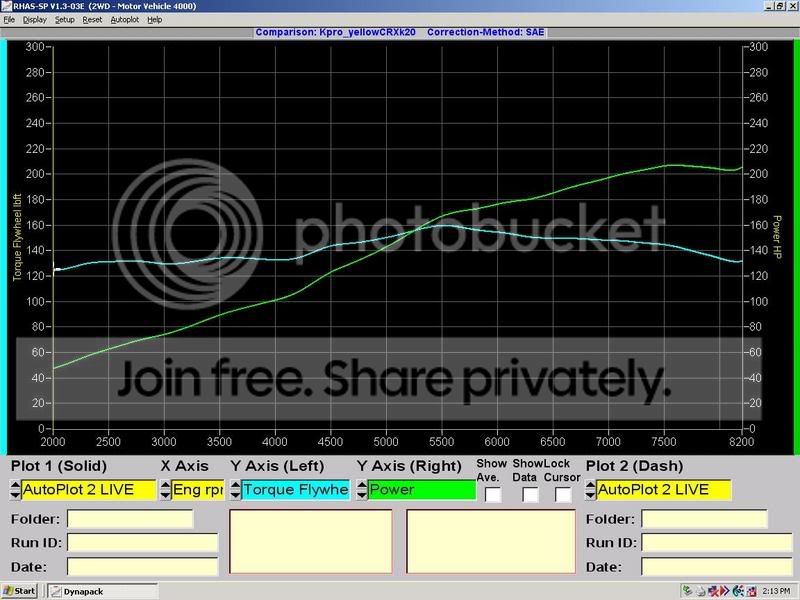Viewport: 800px width, 600px height.
Task: Click the red and blue double-chevron tray icon
Action: pyautogui.click(x=725, y=591)
